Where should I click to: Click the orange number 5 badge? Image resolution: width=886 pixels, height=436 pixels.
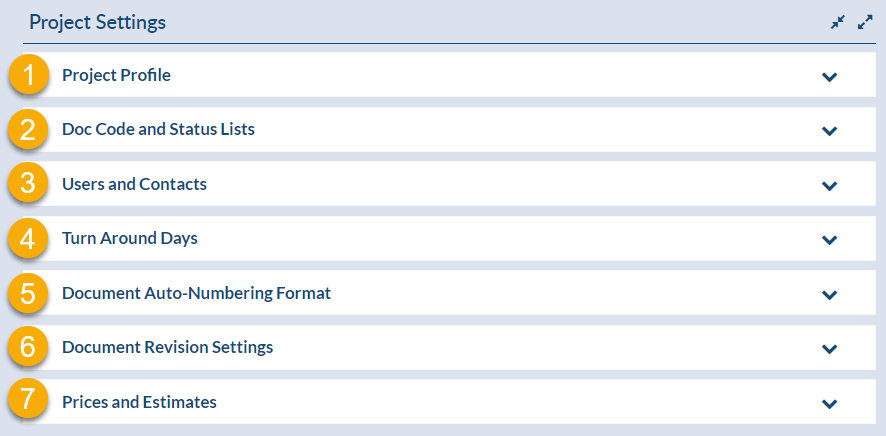click(28, 293)
